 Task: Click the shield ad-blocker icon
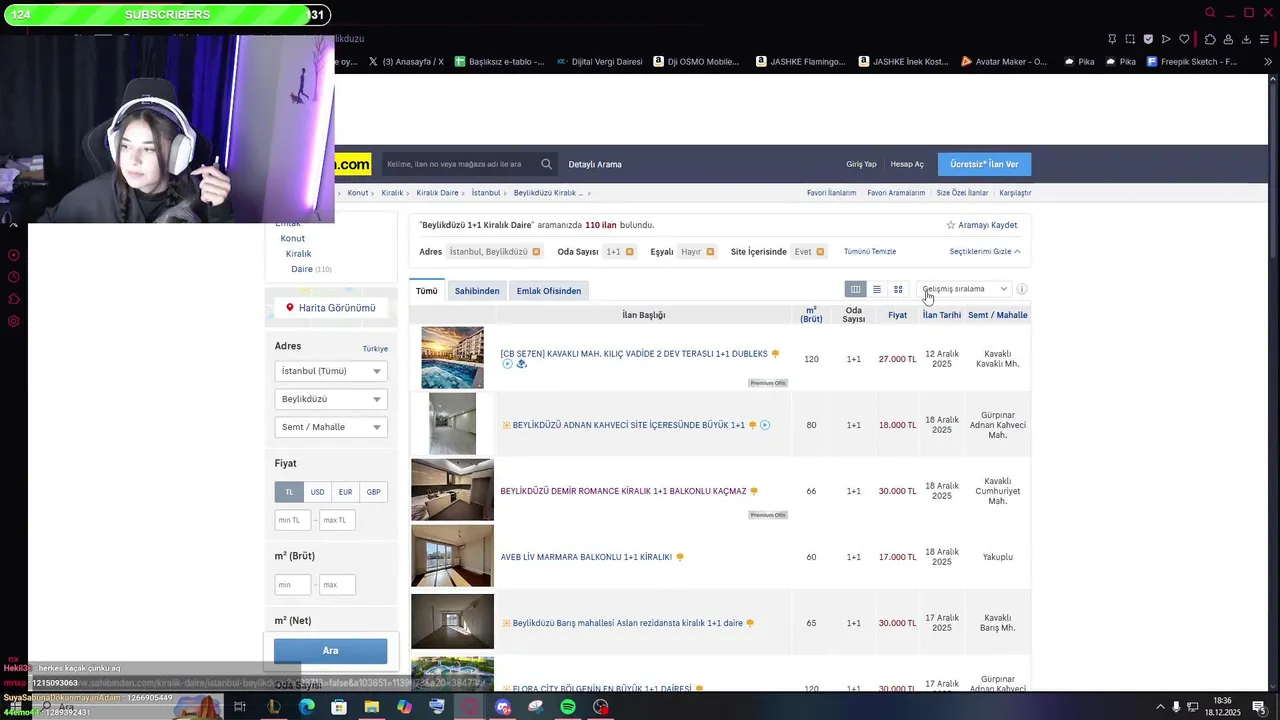tap(1148, 39)
